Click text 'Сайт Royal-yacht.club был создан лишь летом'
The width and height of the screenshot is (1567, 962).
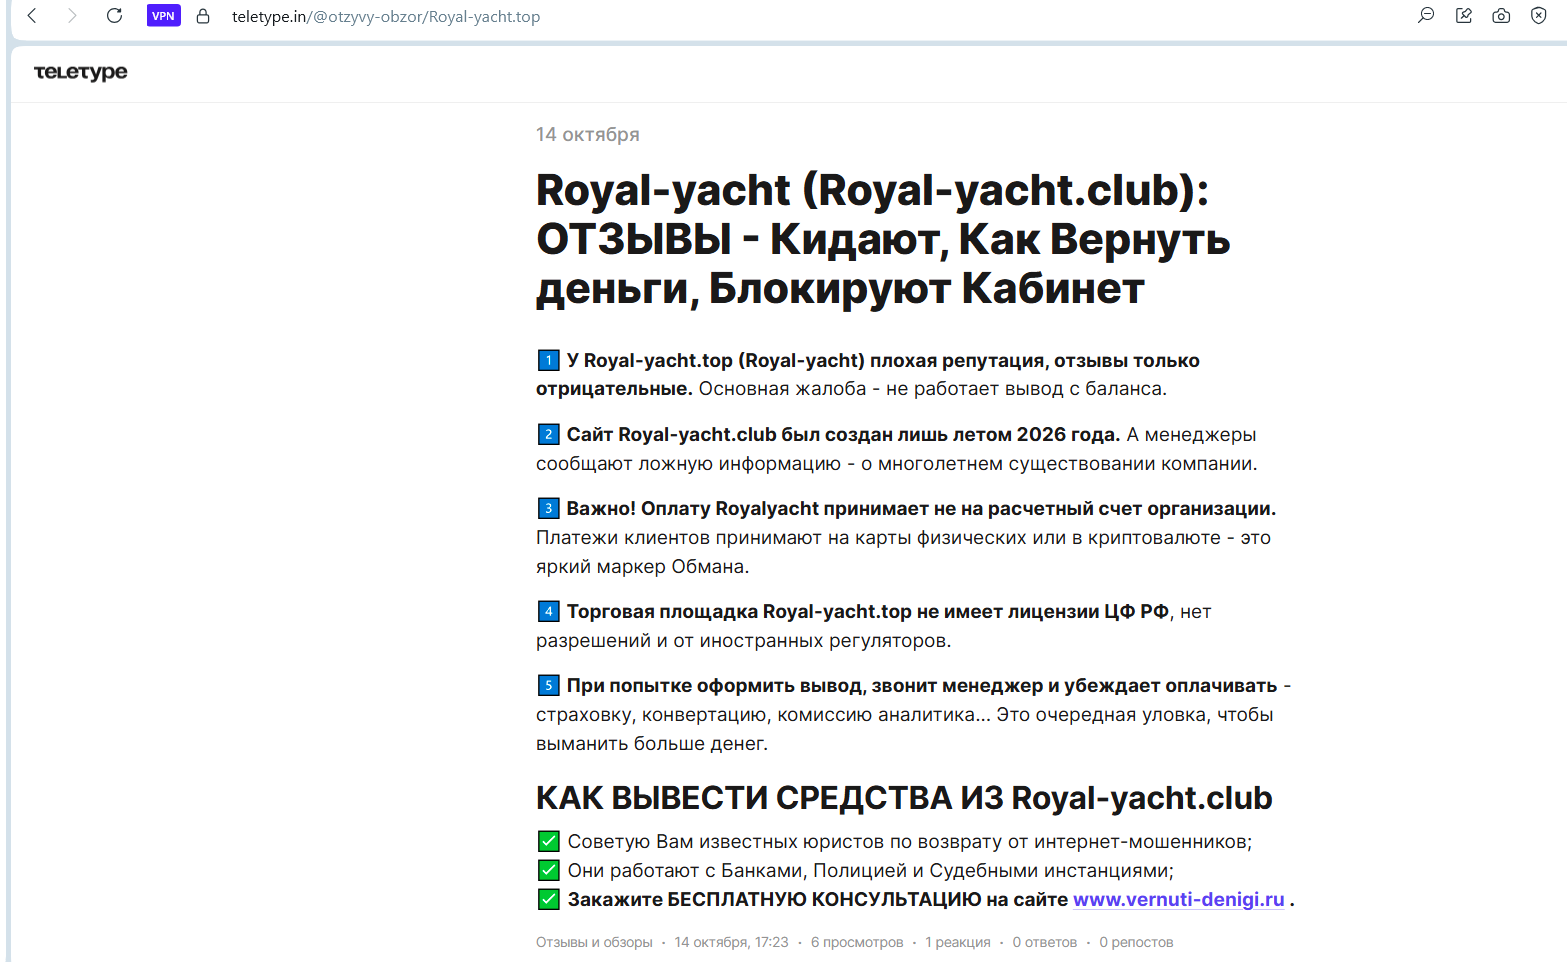pyautogui.click(x=789, y=434)
